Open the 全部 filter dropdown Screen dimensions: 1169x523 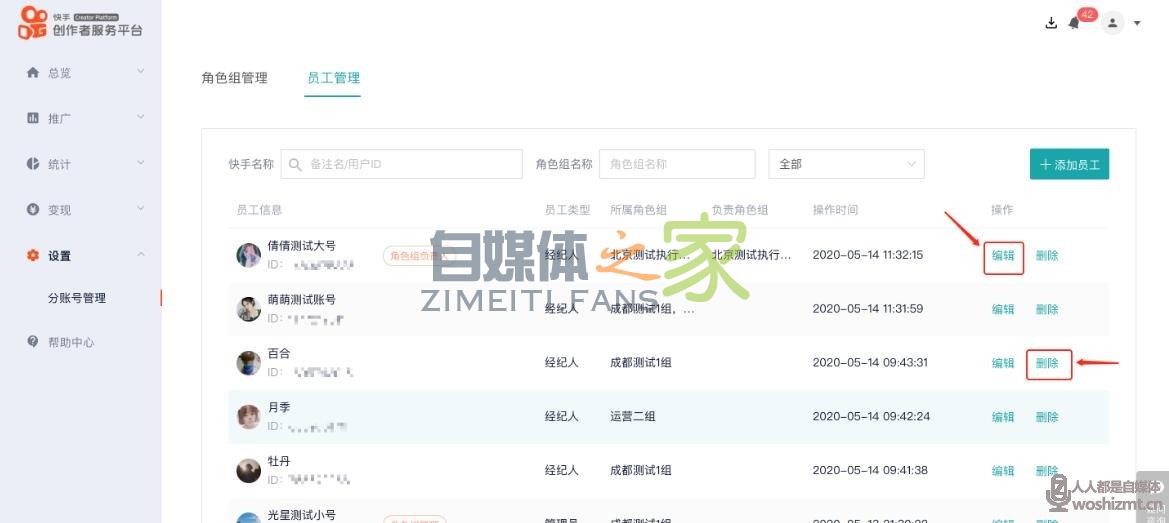(x=845, y=164)
